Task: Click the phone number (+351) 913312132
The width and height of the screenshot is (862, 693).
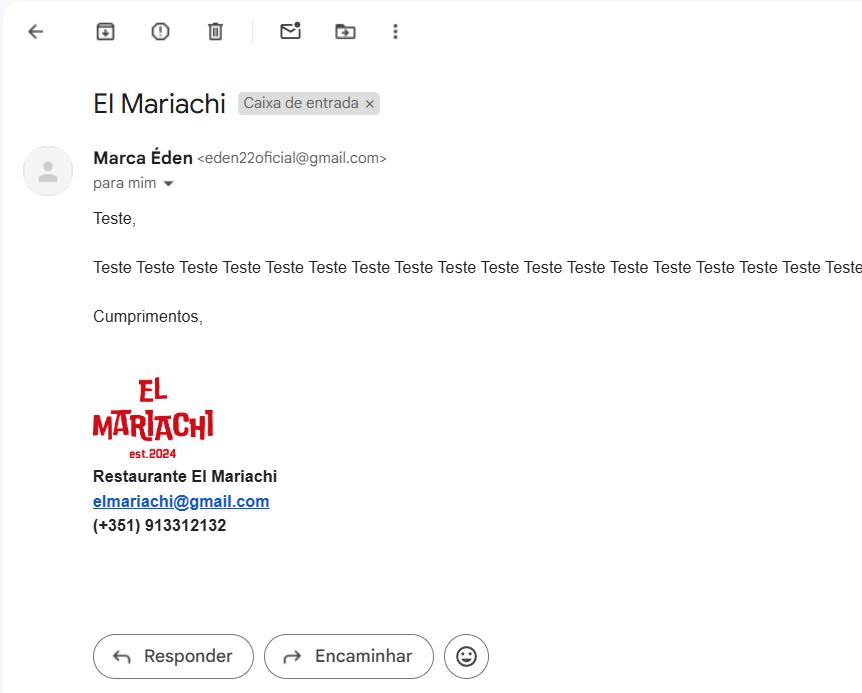Action: click(x=159, y=525)
